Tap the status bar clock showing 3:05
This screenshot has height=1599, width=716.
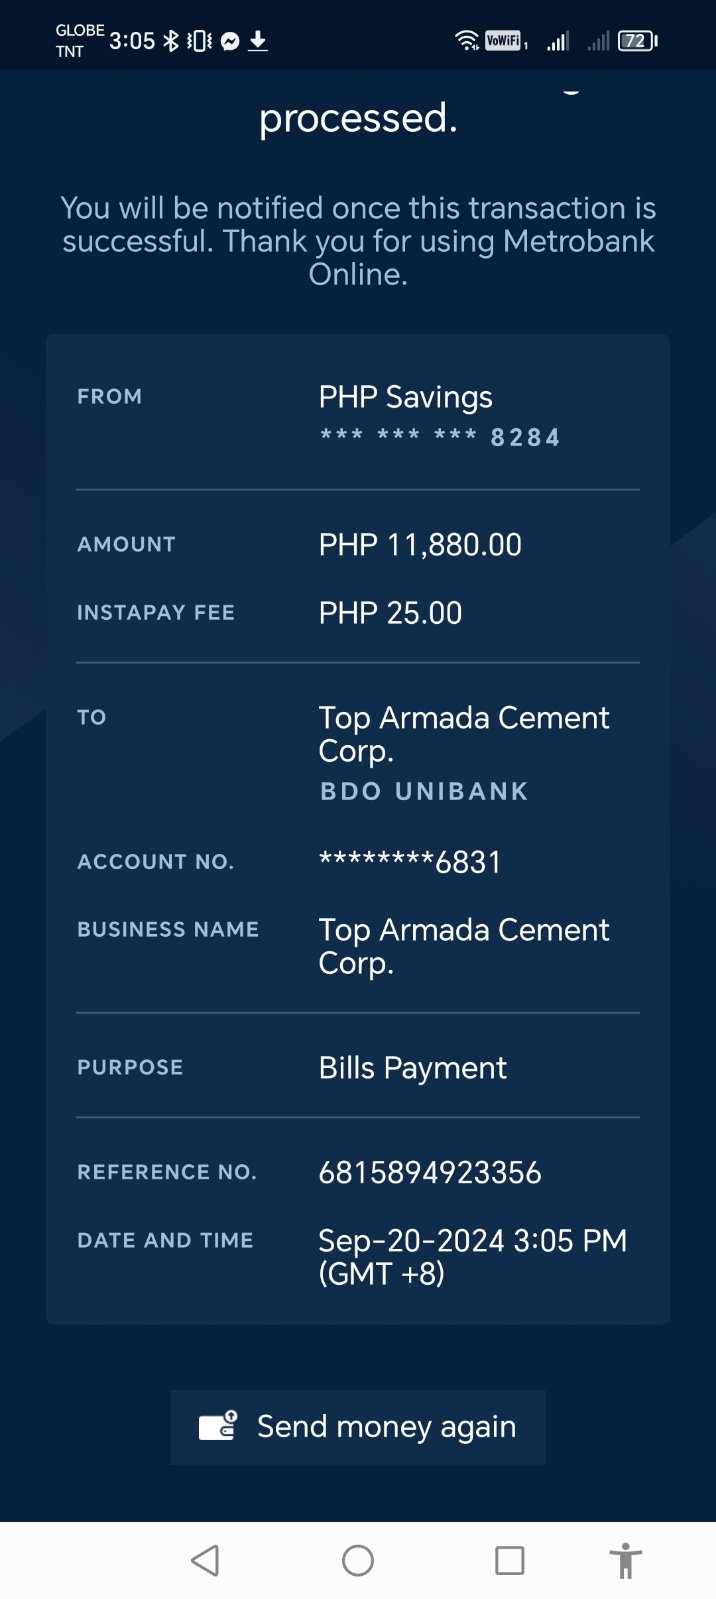tap(132, 41)
